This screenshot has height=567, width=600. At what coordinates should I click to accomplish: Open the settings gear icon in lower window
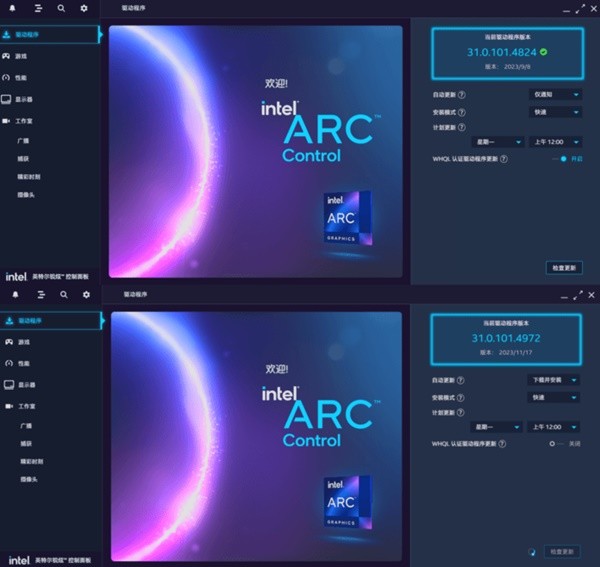pyautogui.click(x=86, y=295)
